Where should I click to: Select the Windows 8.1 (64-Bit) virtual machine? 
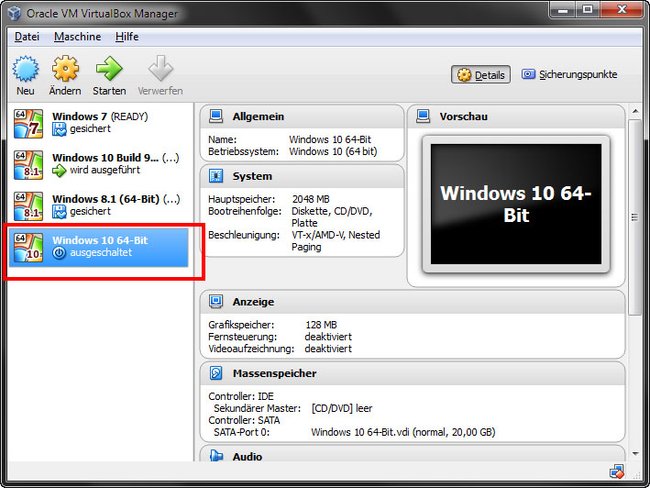99,206
